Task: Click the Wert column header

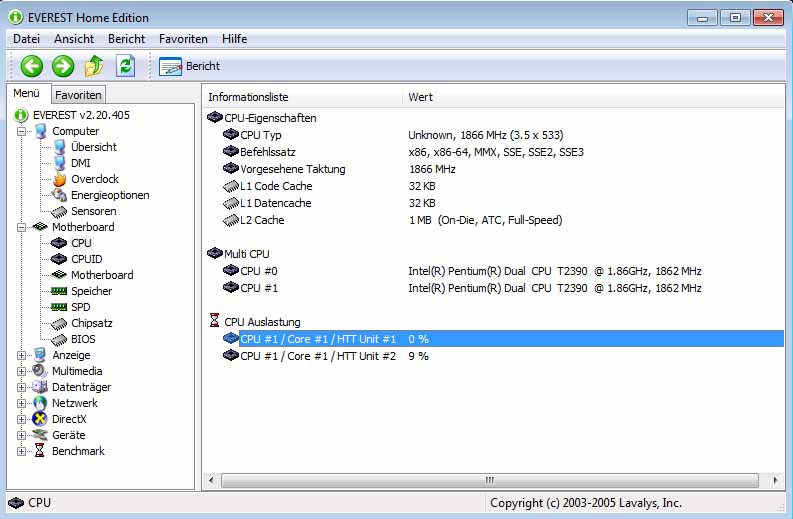Action: pos(594,97)
